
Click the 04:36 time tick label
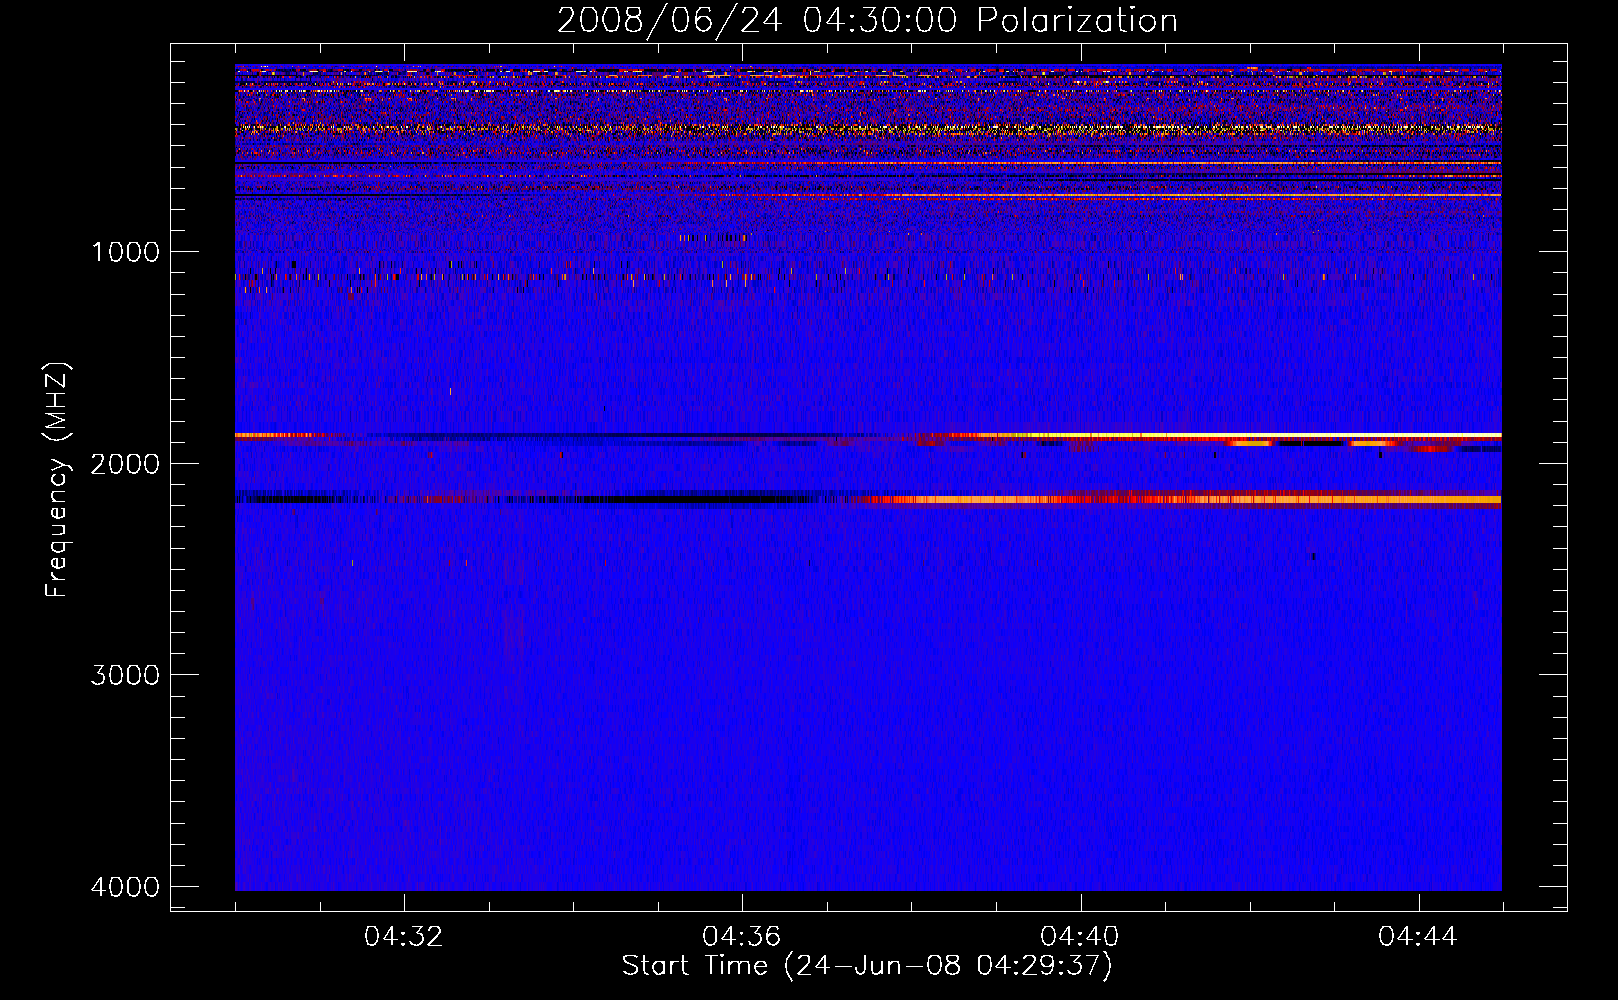tap(742, 937)
